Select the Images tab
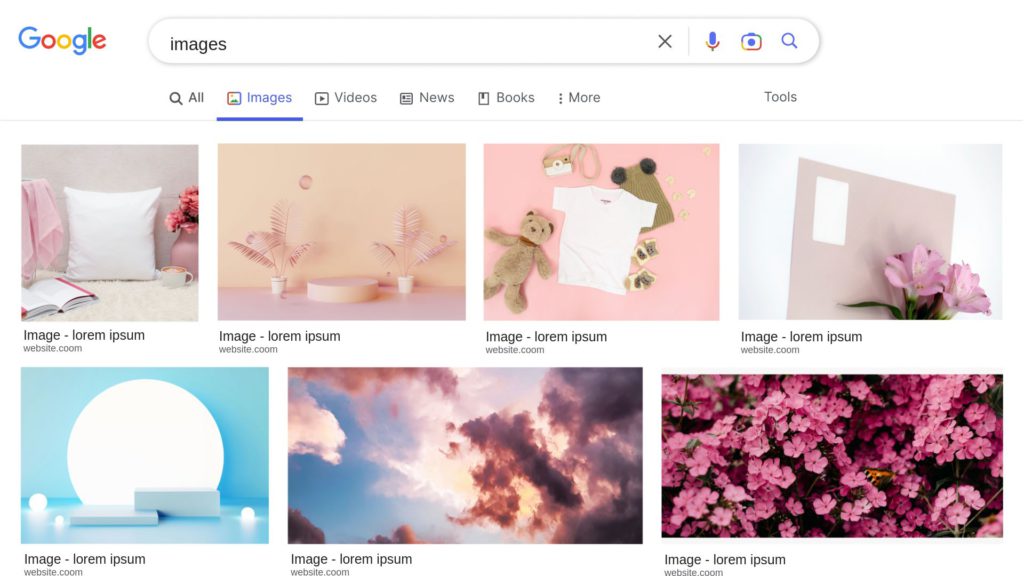This screenshot has height=576, width=1024. coord(260,98)
